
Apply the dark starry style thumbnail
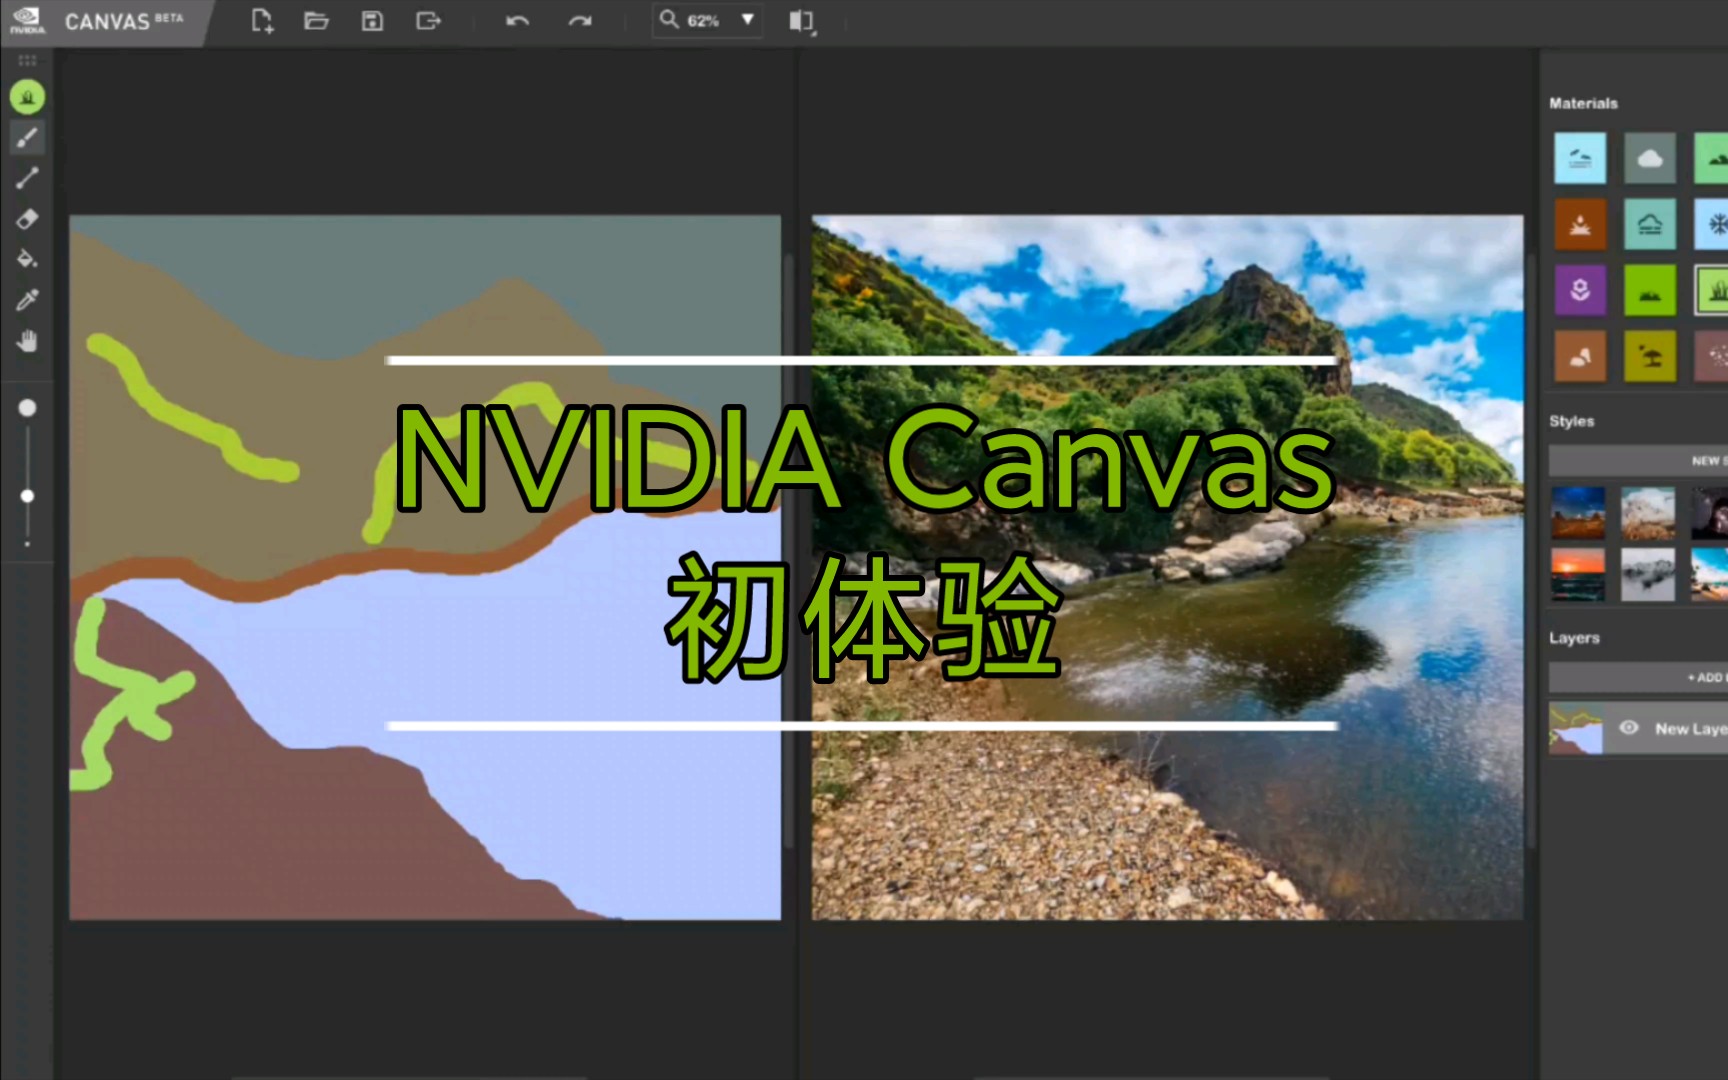(1709, 513)
